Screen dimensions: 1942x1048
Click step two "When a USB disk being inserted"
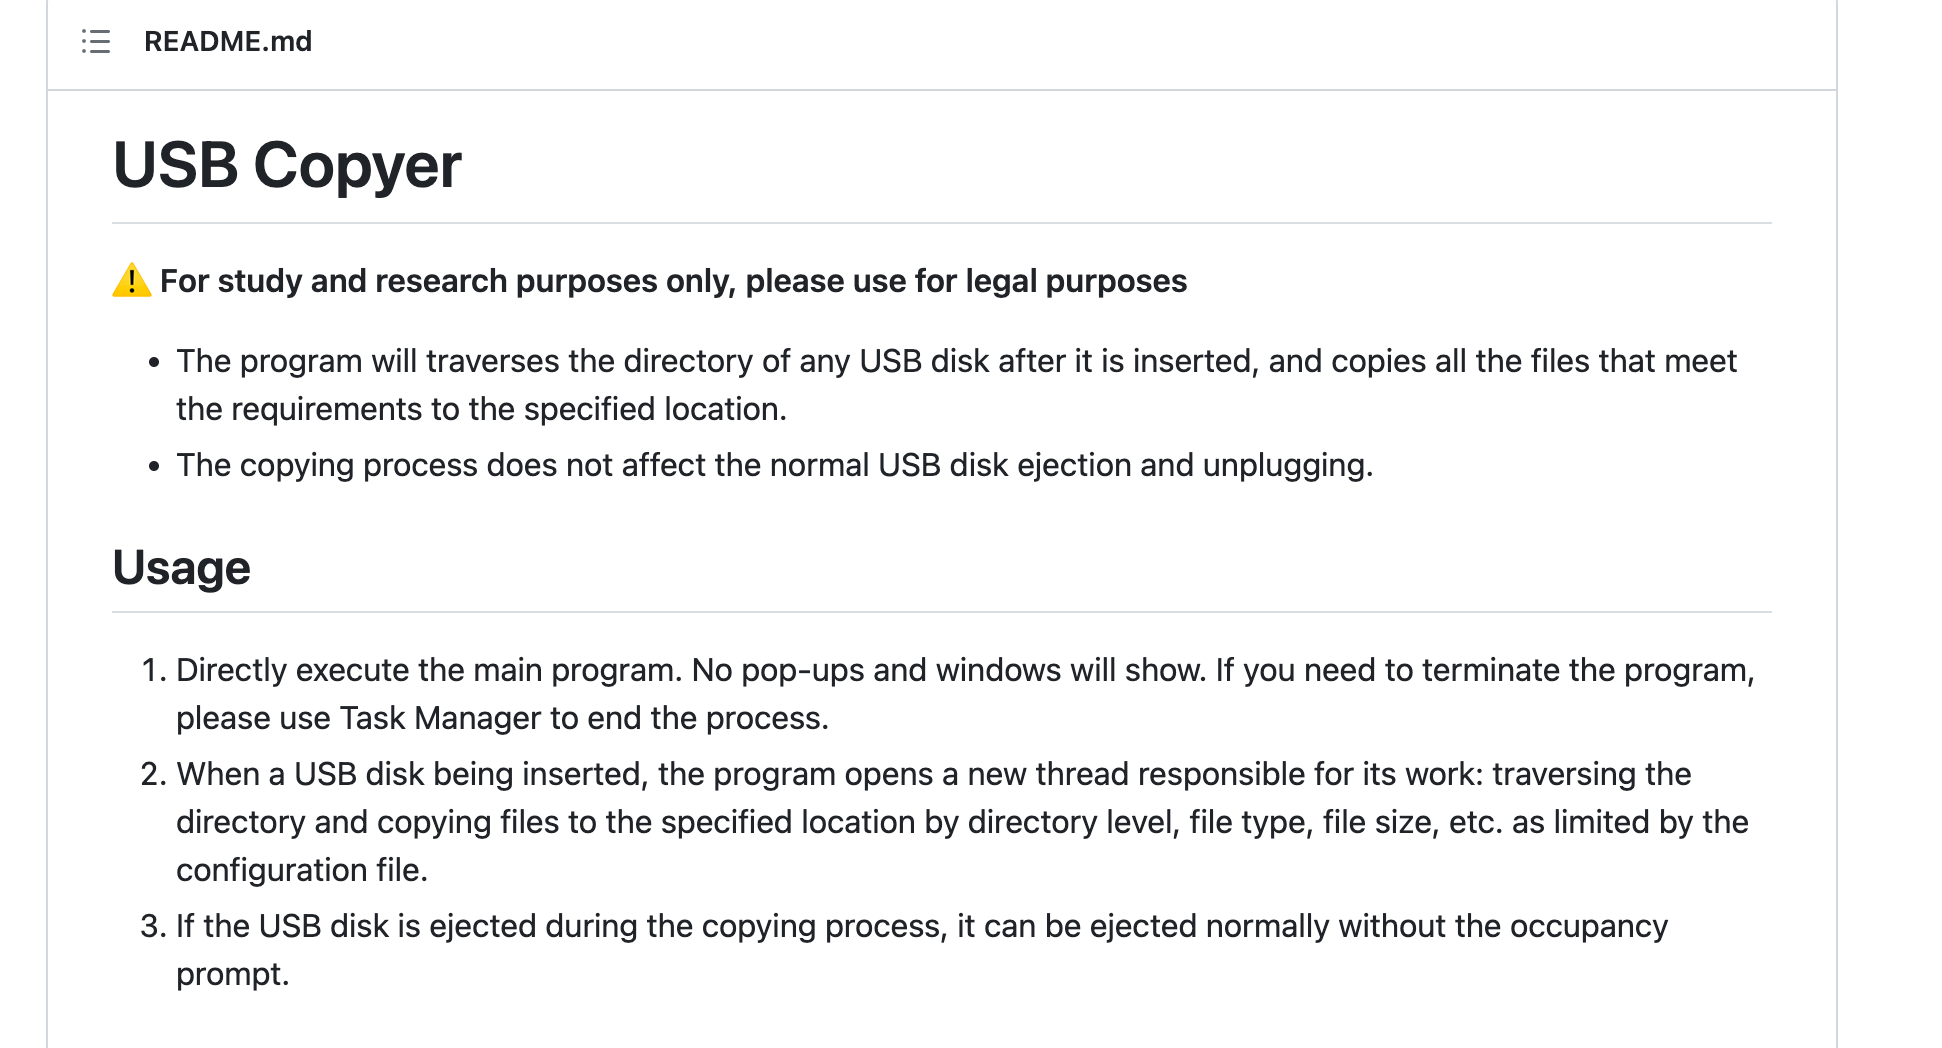(x=933, y=774)
